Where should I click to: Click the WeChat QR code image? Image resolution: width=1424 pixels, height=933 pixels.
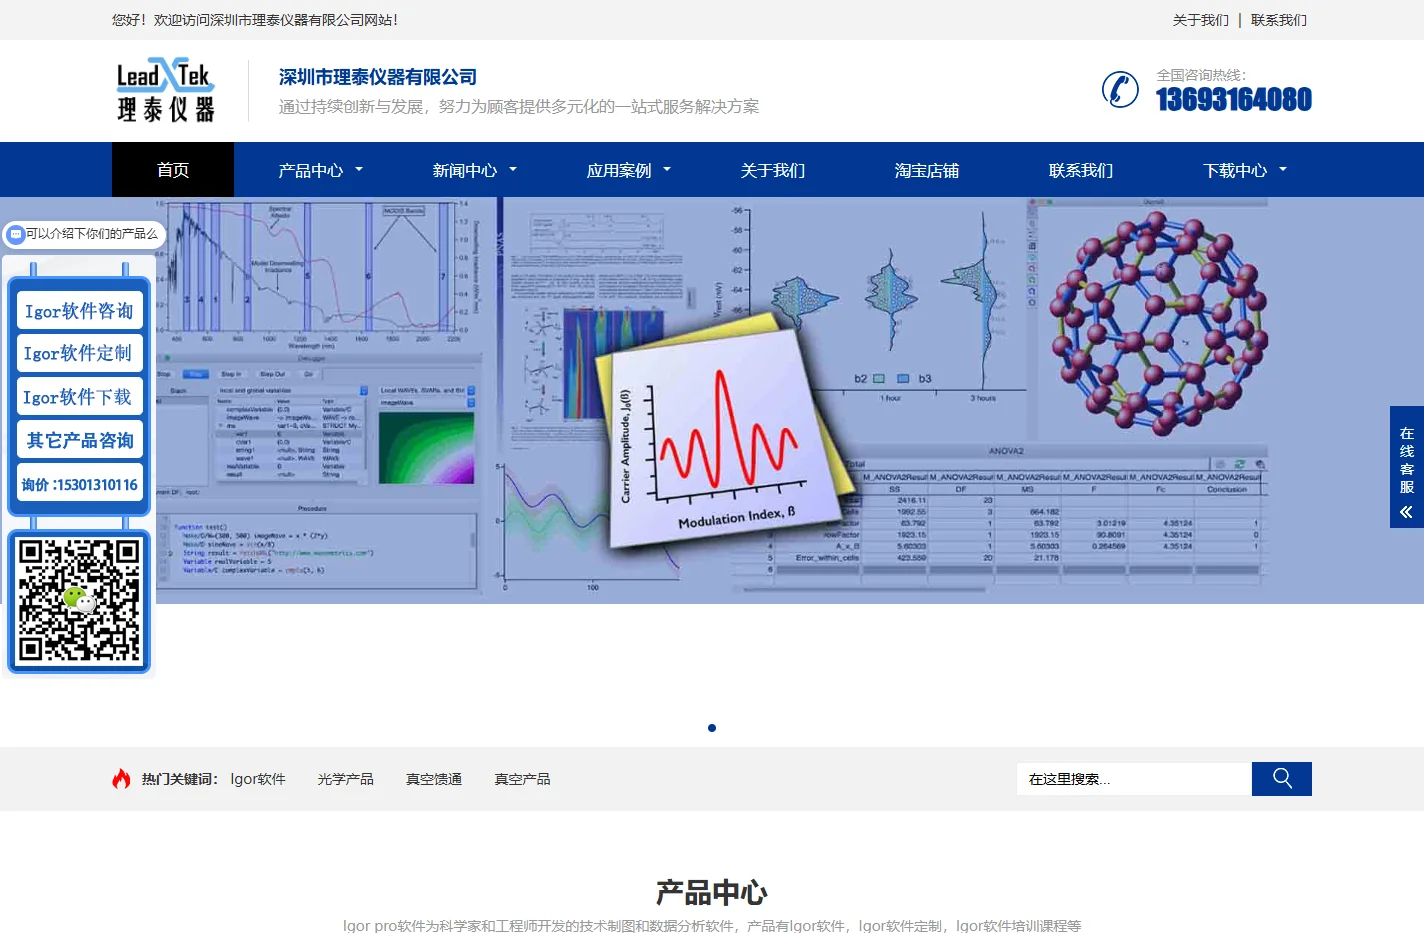[79, 601]
